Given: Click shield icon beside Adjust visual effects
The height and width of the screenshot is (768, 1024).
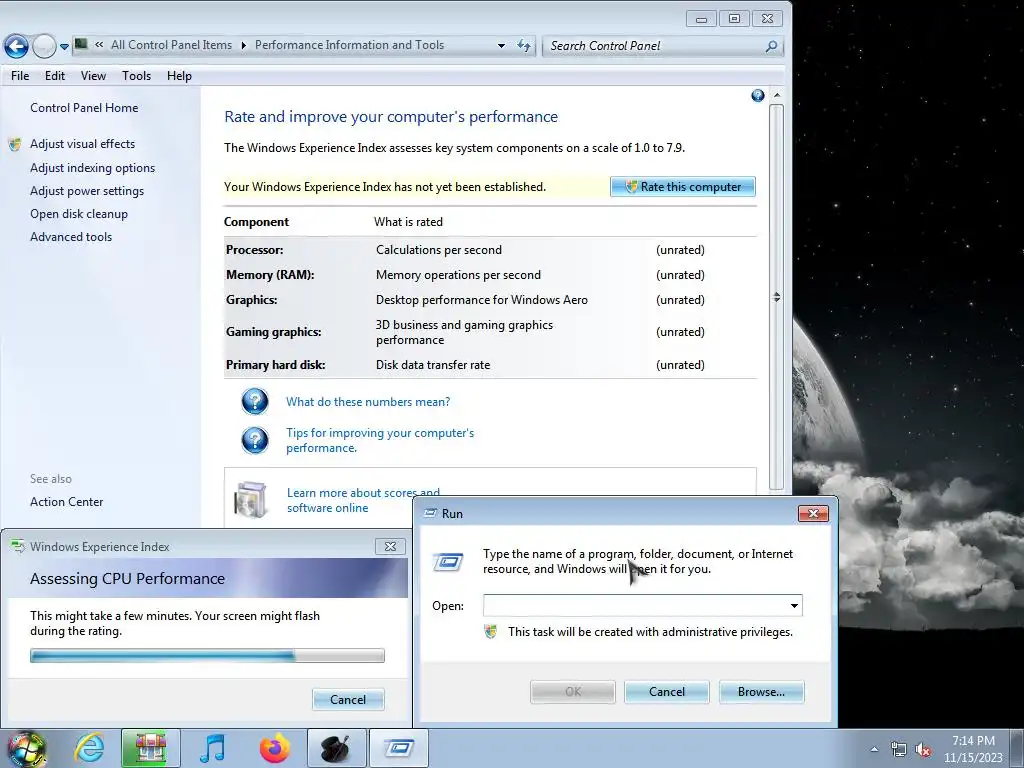Looking at the screenshot, I should click(x=14, y=144).
